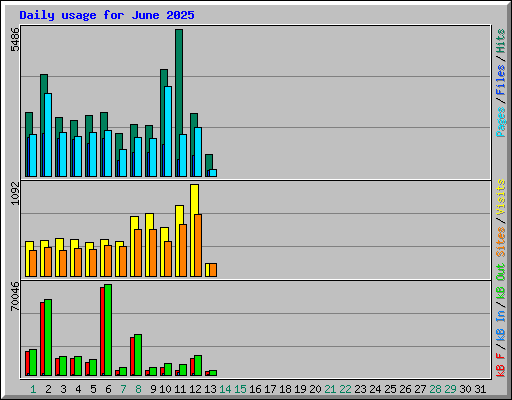Click the Pages legend label

point(500,122)
